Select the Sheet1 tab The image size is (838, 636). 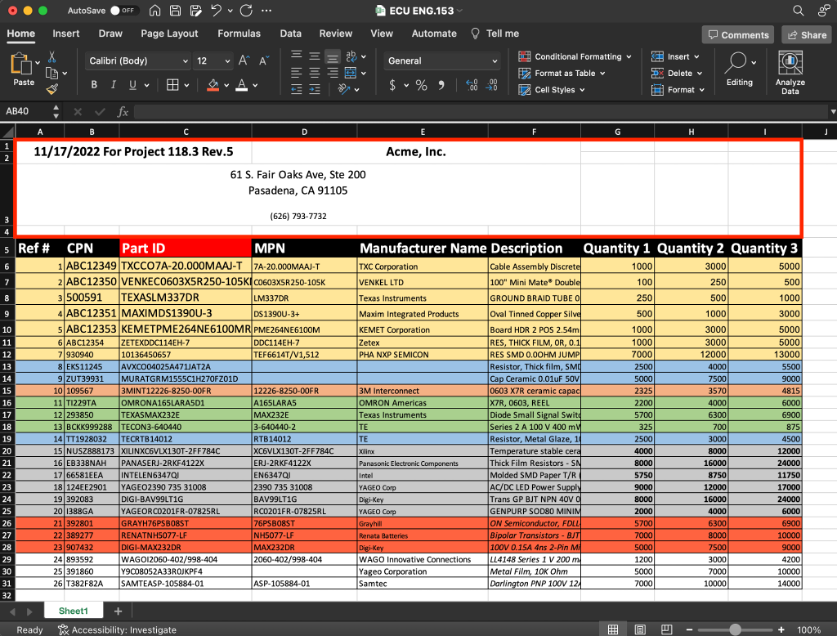[73, 611]
